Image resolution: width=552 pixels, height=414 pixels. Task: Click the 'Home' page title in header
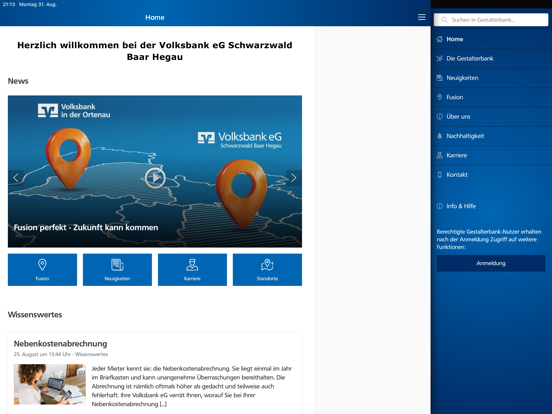(155, 17)
